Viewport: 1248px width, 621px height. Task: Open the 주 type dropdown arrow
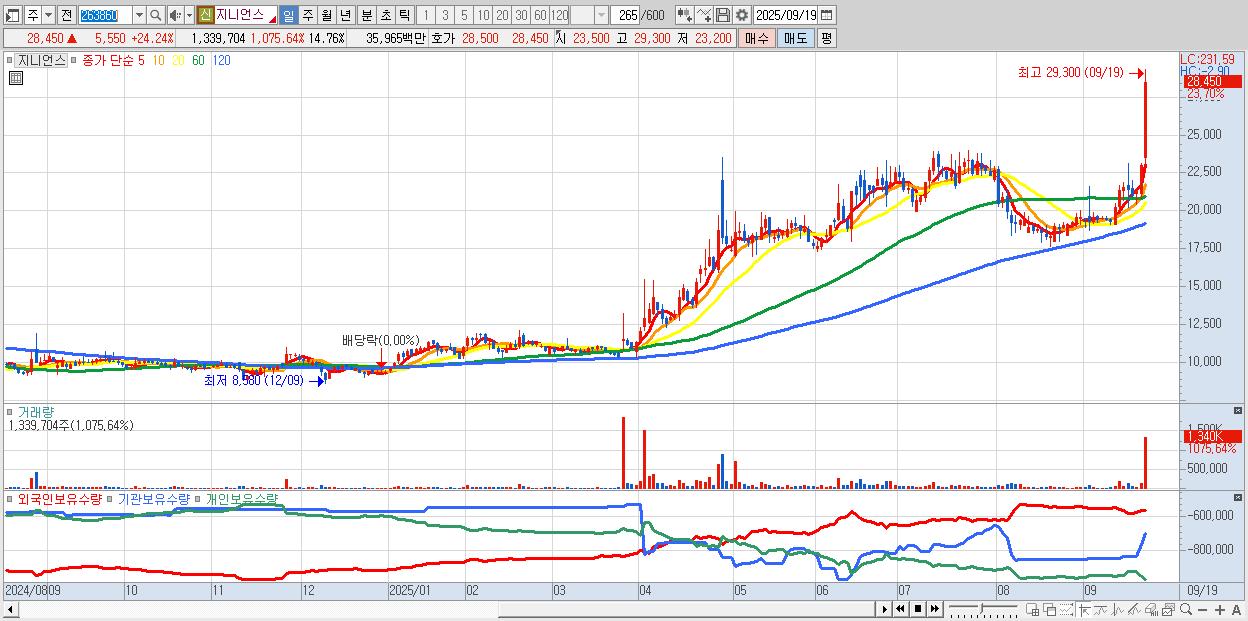pyautogui.click(x=47, y=15)
